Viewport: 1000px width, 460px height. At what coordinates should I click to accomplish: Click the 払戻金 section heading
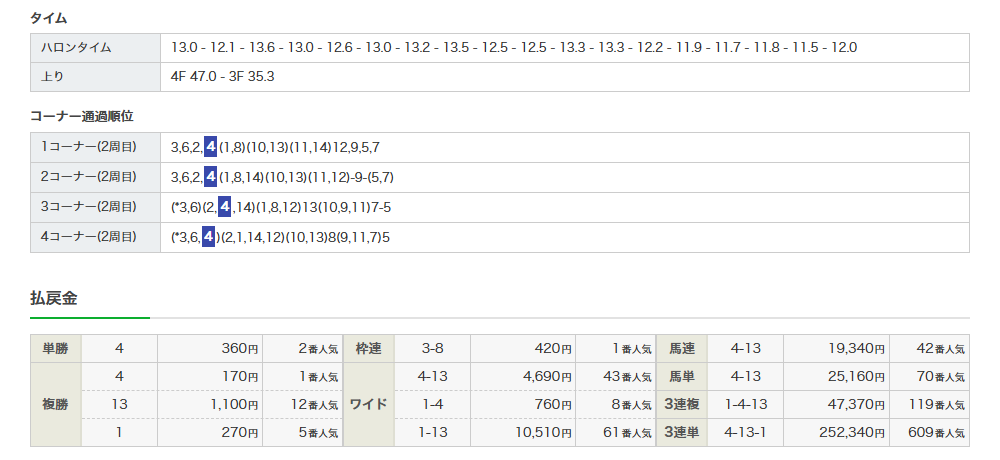click(54, 298)
